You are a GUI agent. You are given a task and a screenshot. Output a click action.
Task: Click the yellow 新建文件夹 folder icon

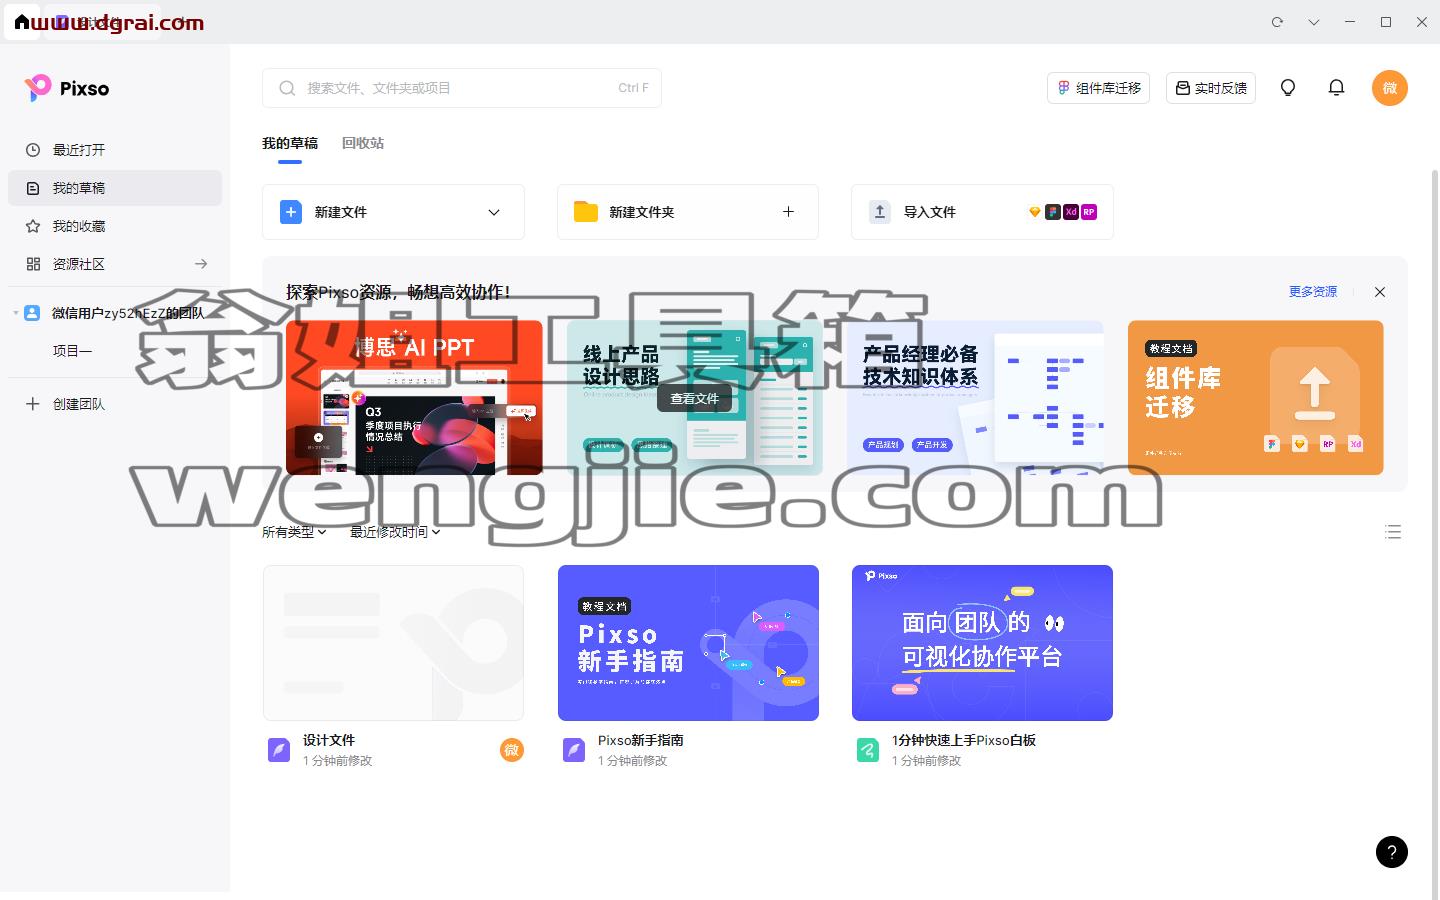pyautogui.click(x=586, y=212)
